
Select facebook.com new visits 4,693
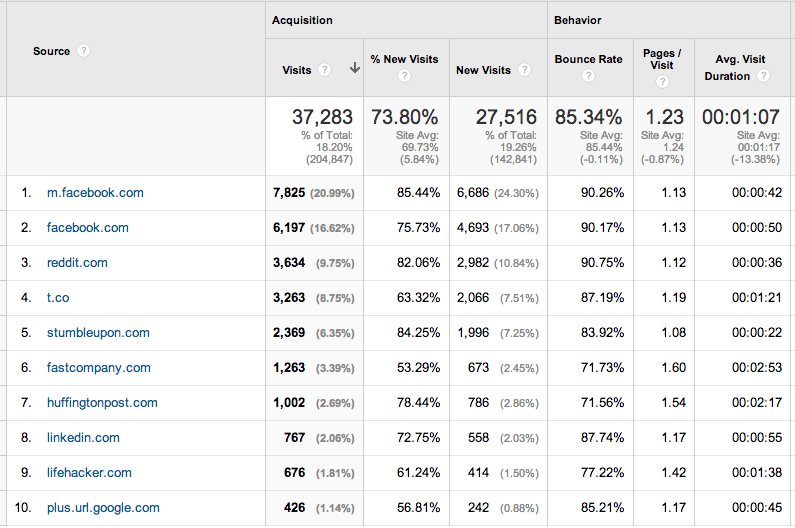[x=473, y=228]
